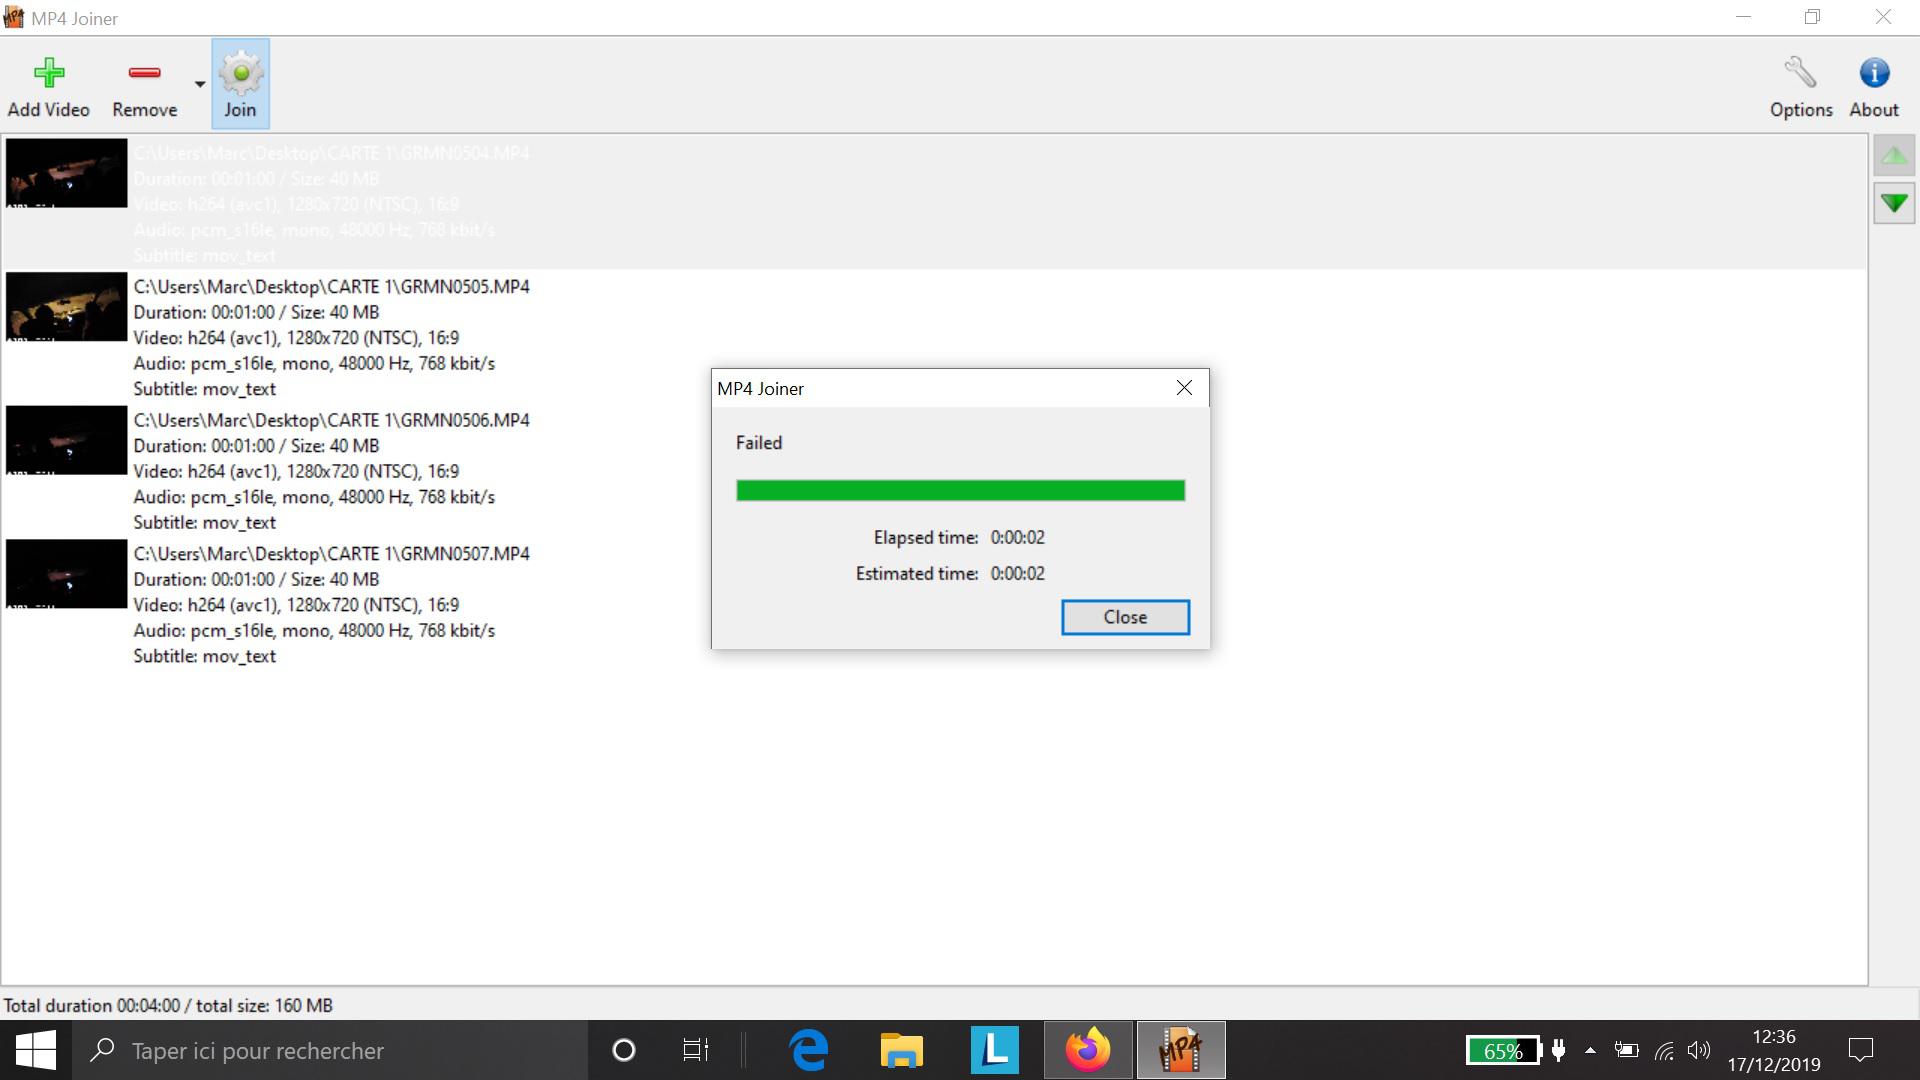Open the Windows Start menu
This screenshot has width=1920, height=1080.
[36, 1050]
